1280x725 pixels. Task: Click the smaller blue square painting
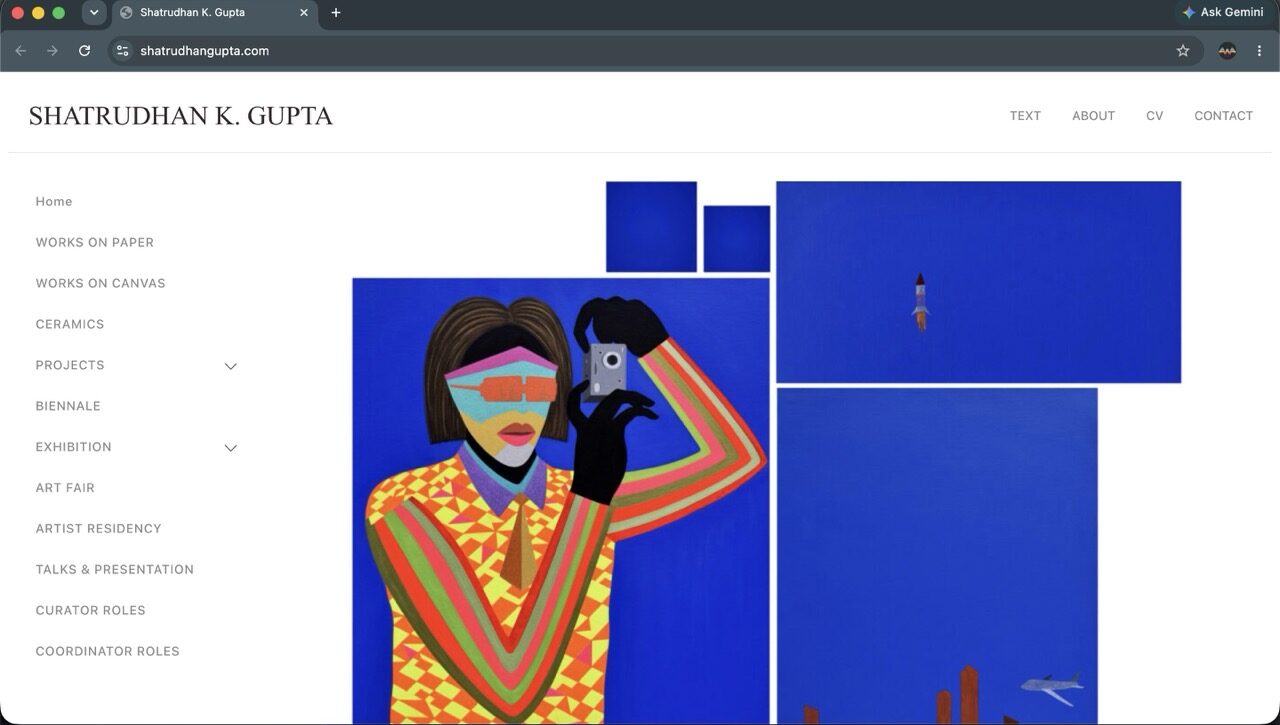pyautogui.click(x=737, y=239)
